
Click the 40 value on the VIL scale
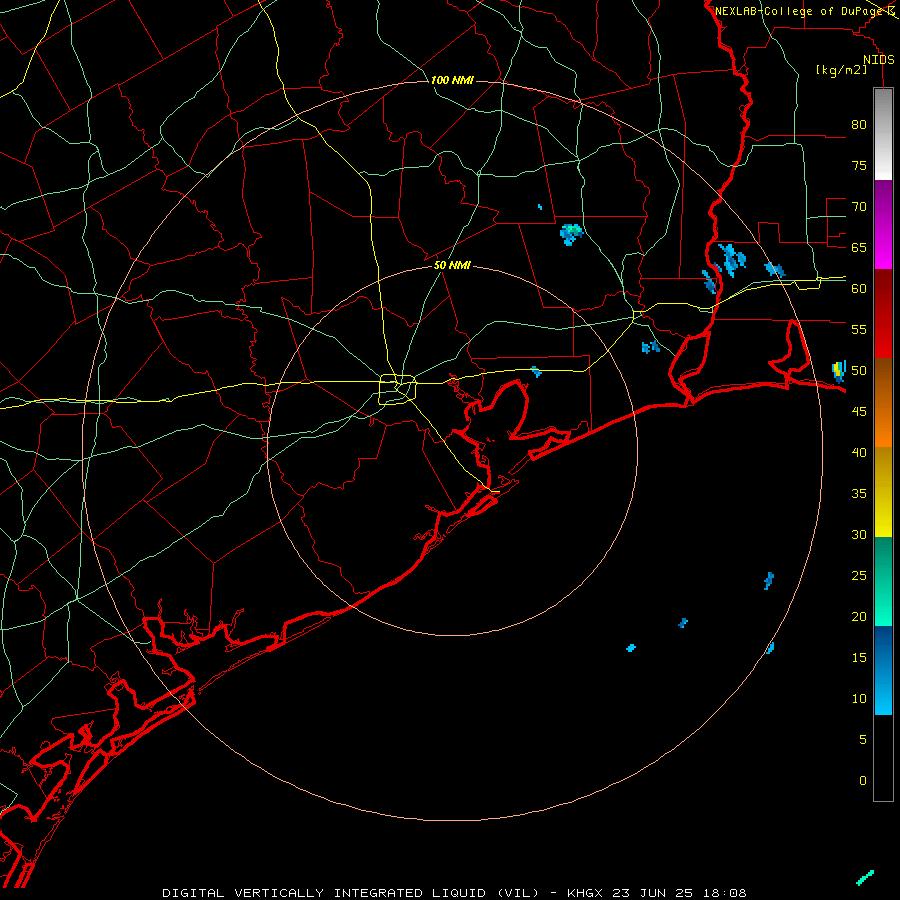[x=859, y=452]
